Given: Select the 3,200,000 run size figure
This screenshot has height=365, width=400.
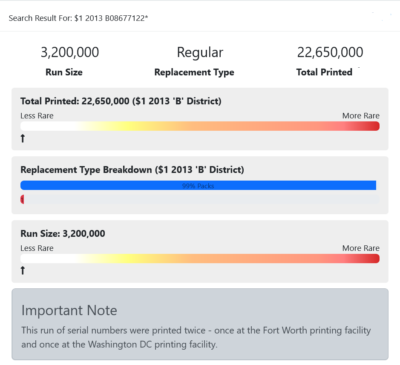Looking at the screenshot, I should pyautogui.click(x=70, y=52).
